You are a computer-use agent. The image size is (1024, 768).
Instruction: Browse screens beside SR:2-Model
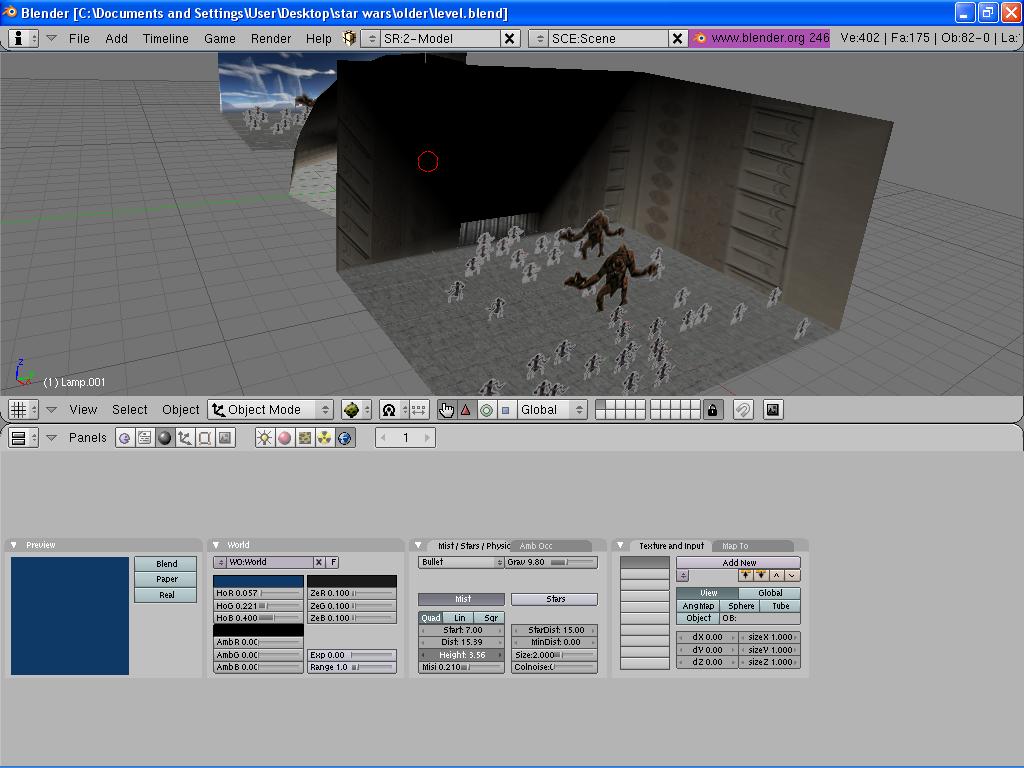pos(371,39)
